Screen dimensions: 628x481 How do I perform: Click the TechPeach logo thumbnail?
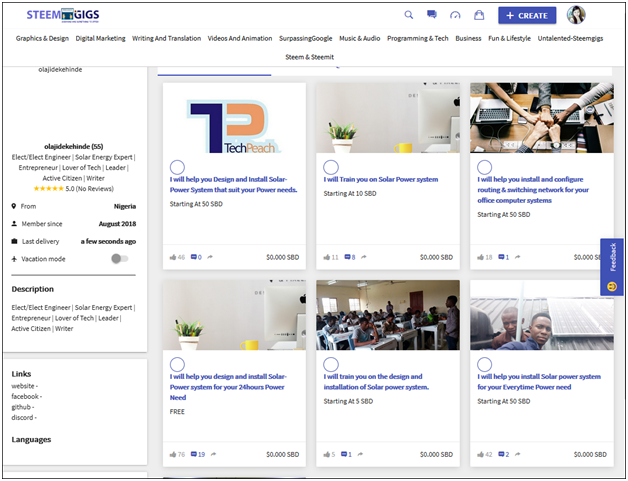pos(234,118)
